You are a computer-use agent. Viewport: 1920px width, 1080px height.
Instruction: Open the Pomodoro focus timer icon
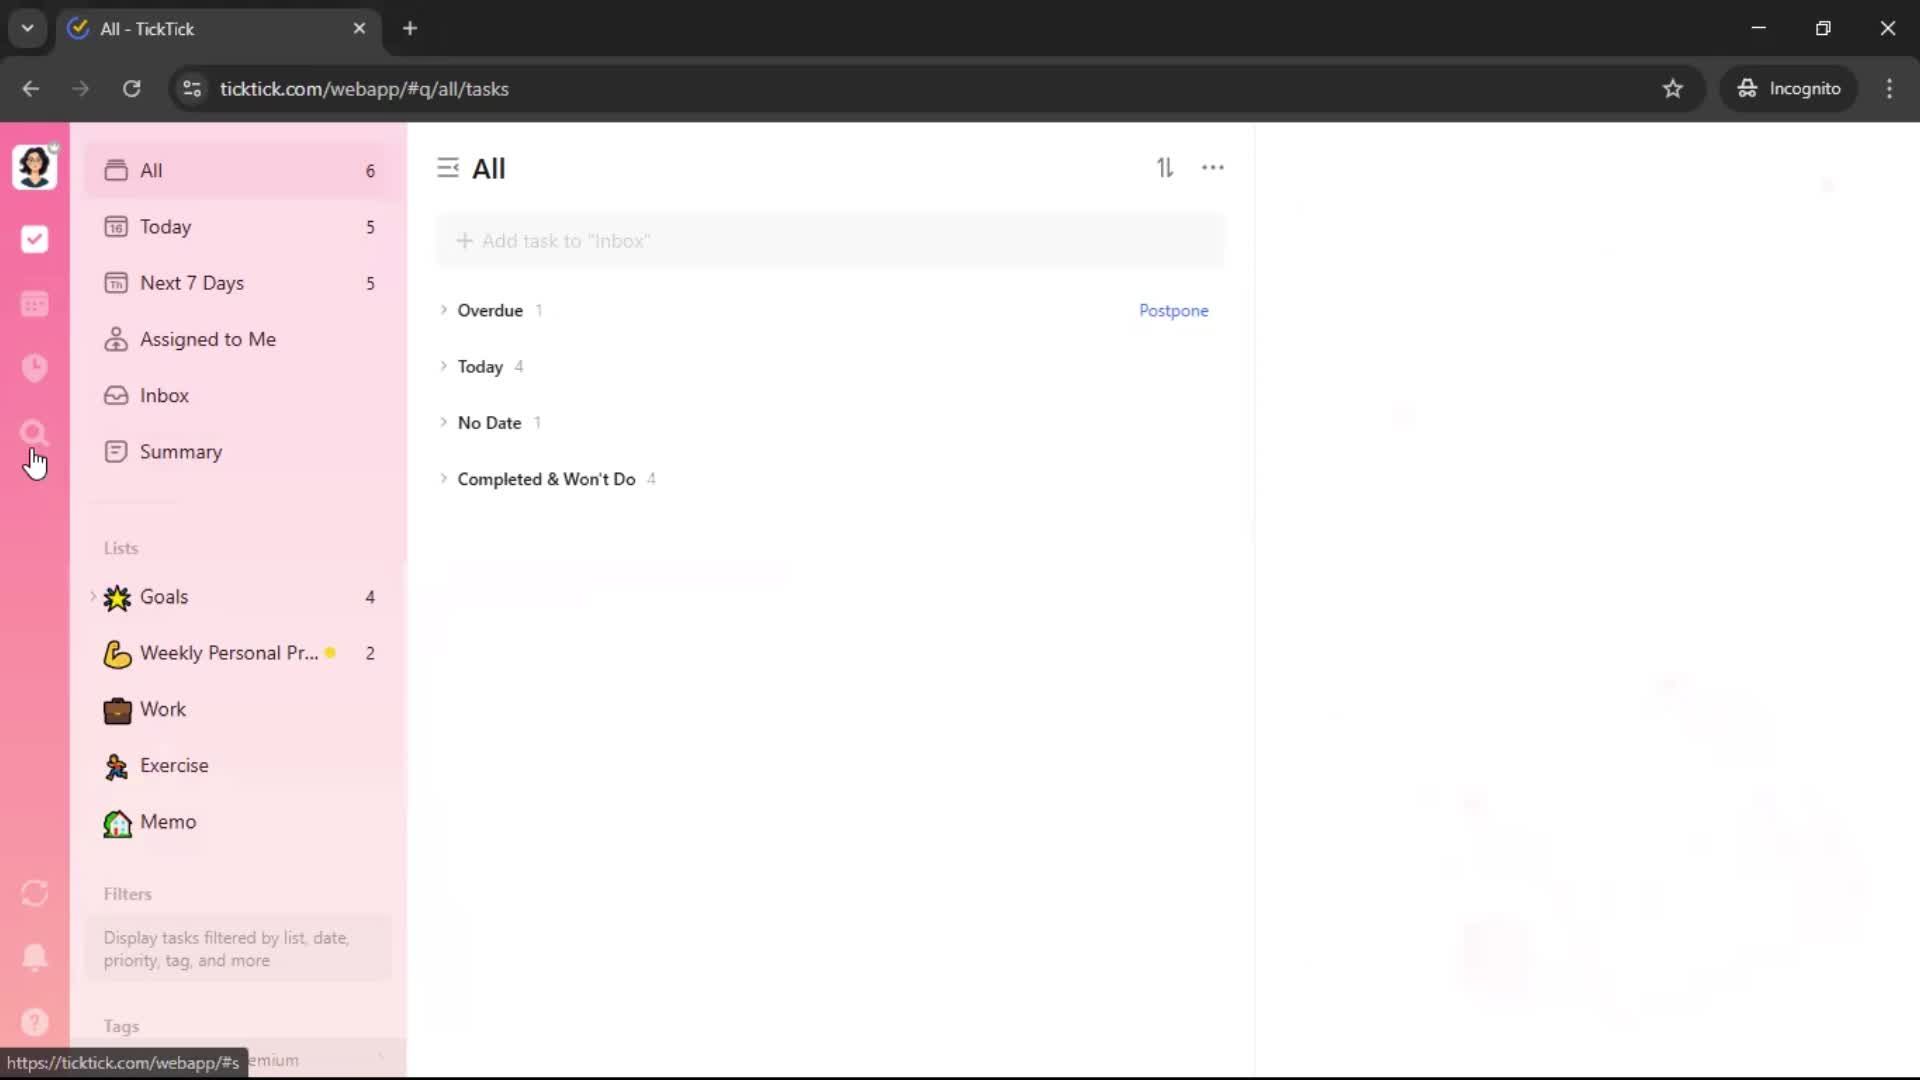[x=34, y=368]
